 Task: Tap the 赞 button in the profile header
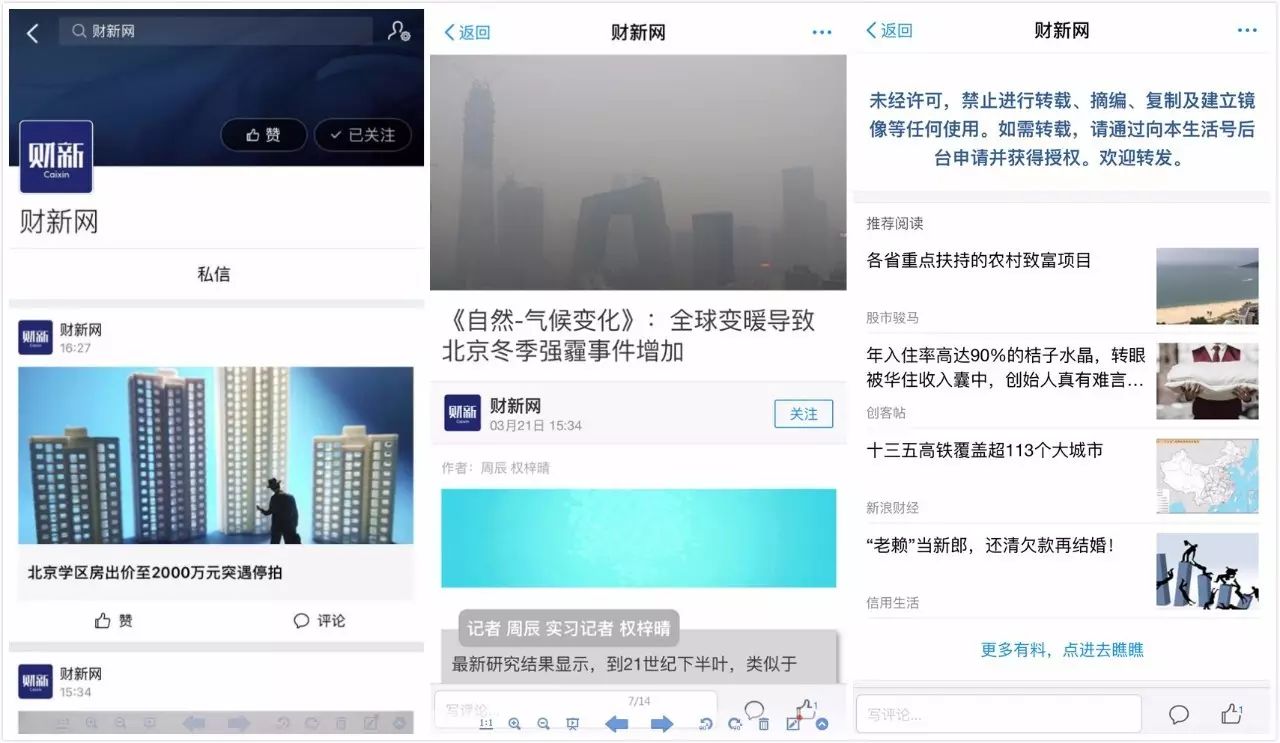263,135
